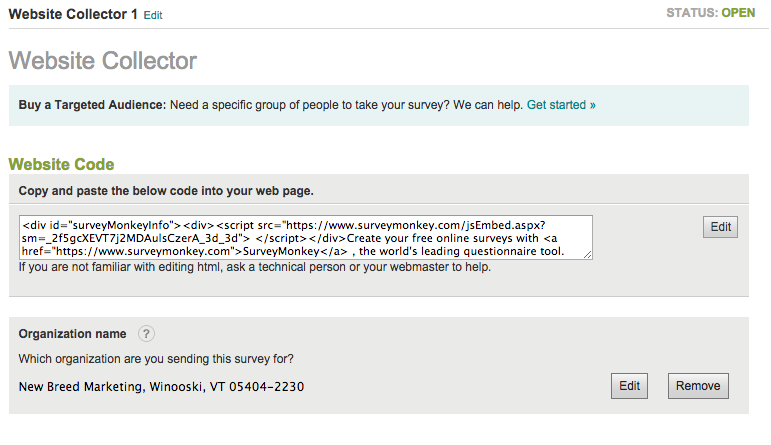The width and height of the screenshot is (771, 445).
Task: Click Edit button next to embed code
Action: (720, 227)
